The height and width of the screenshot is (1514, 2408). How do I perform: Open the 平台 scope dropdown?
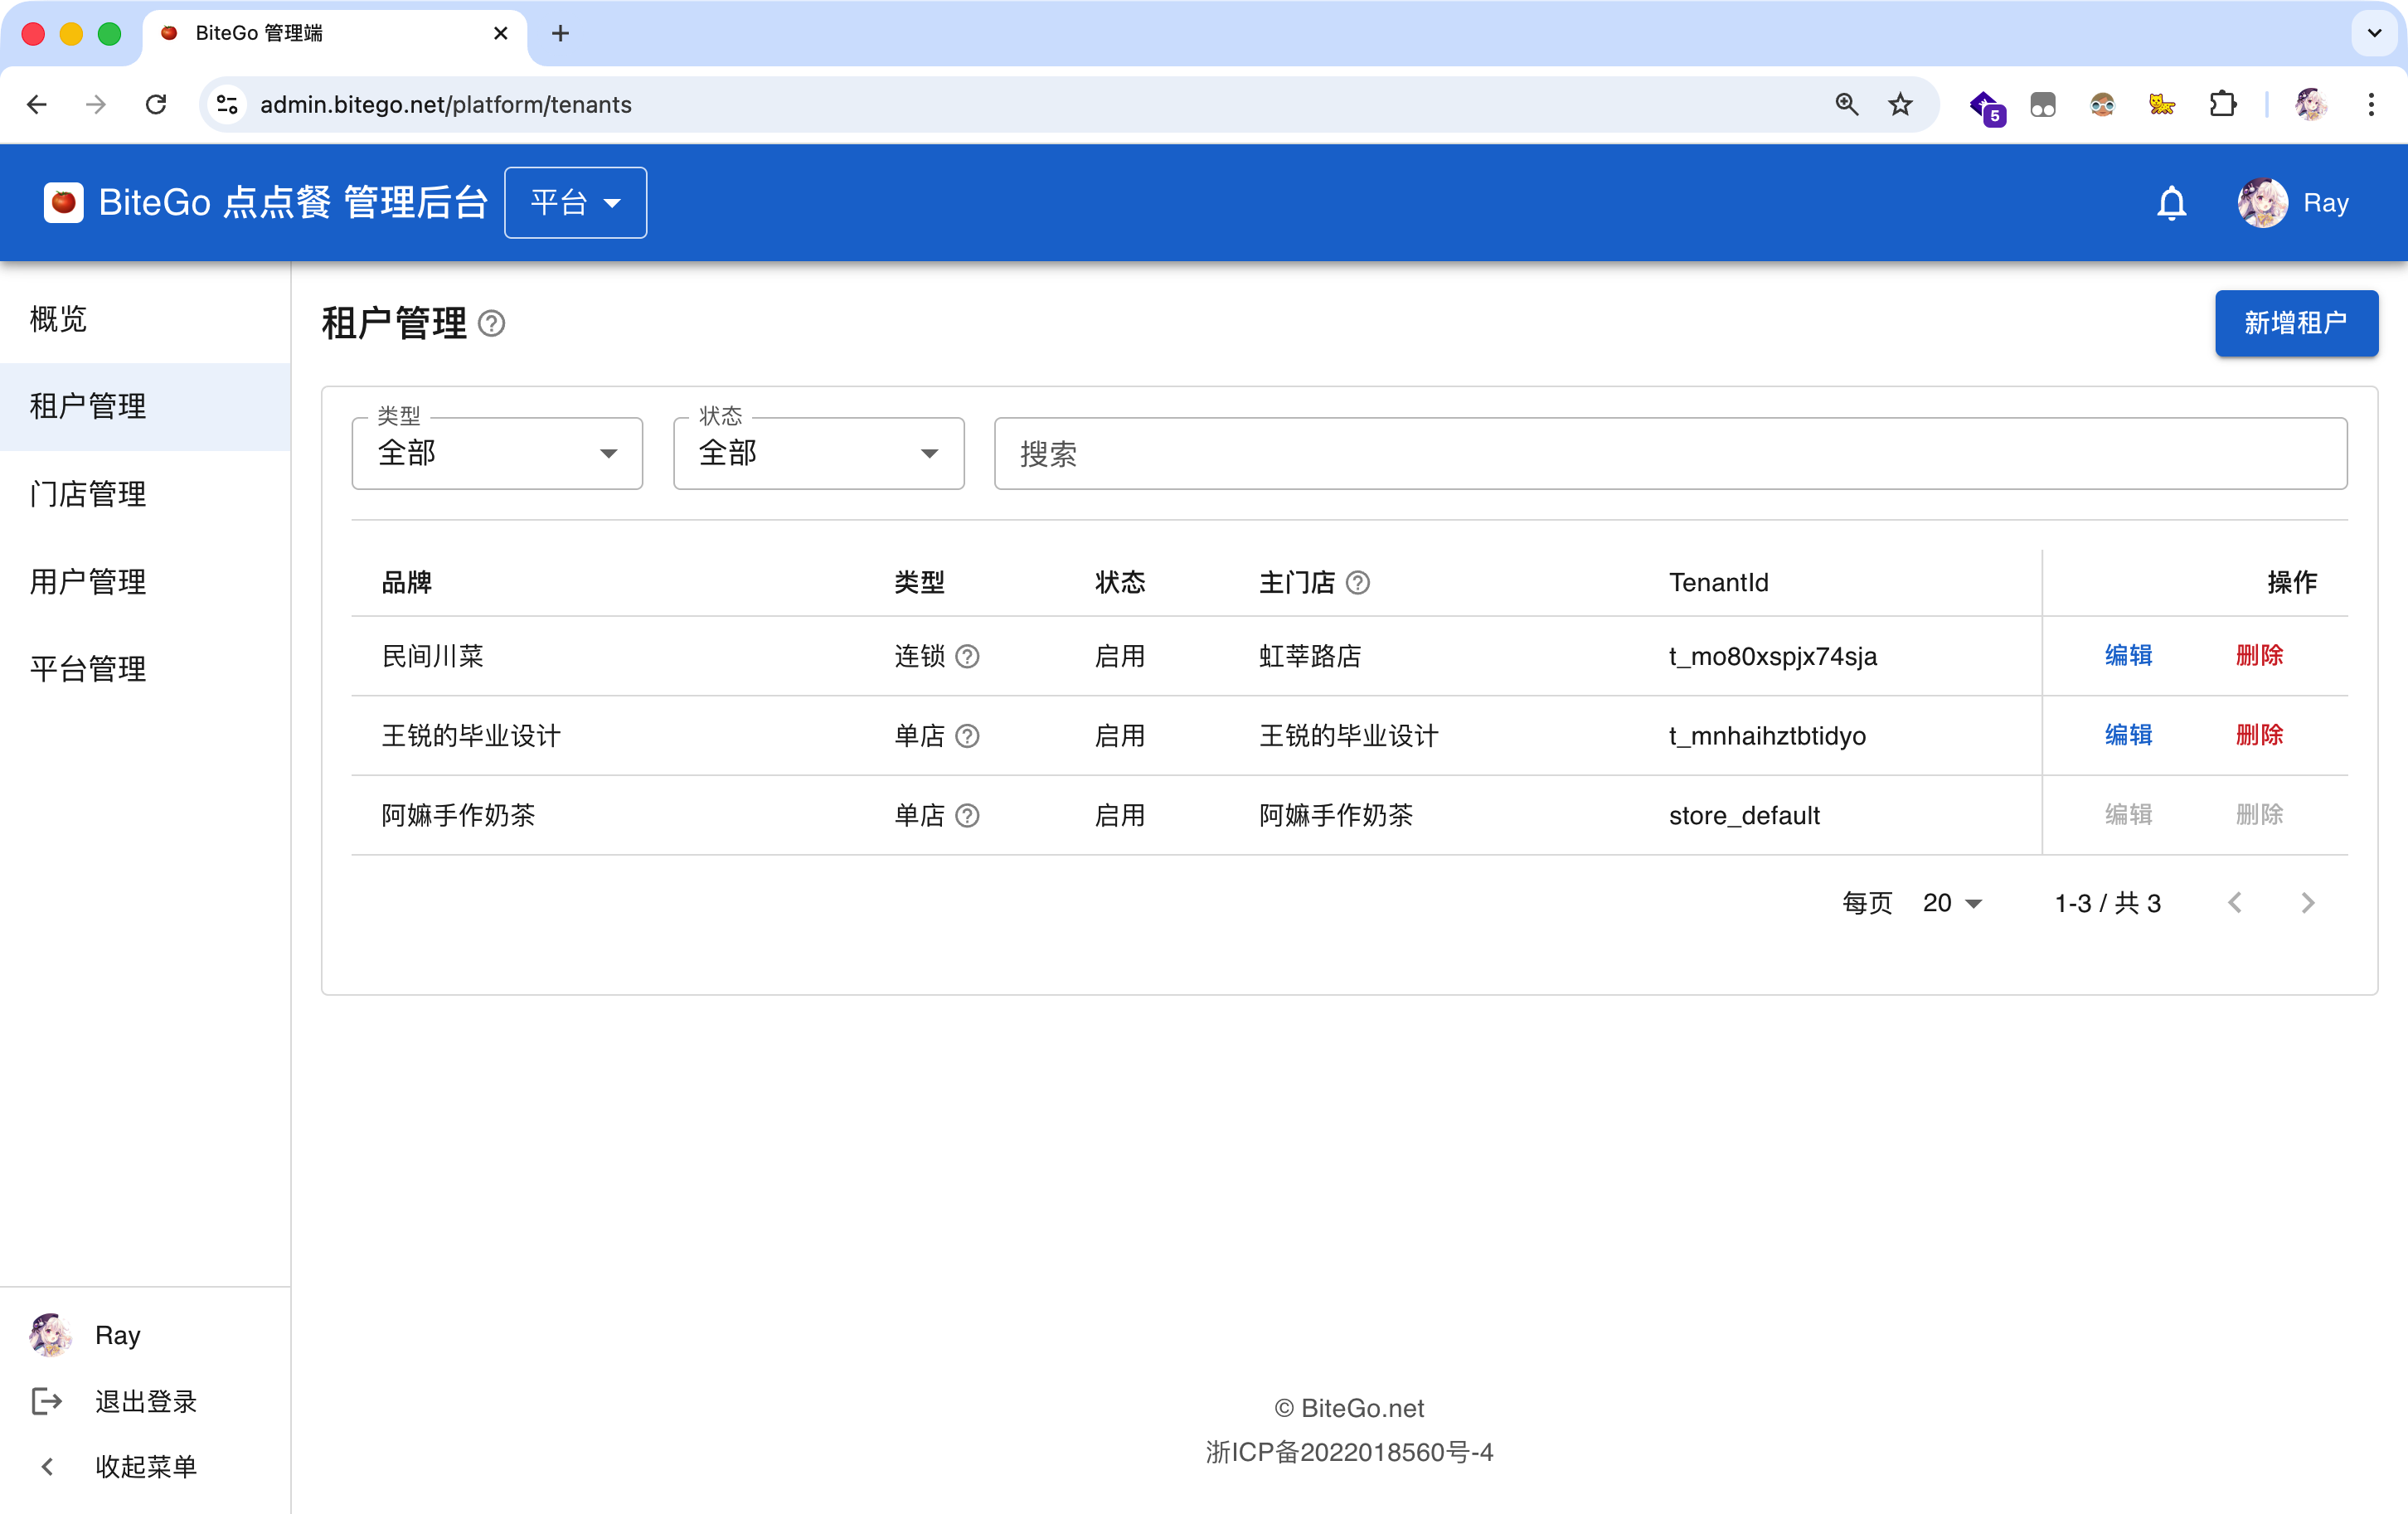click(x=575, y=203)
